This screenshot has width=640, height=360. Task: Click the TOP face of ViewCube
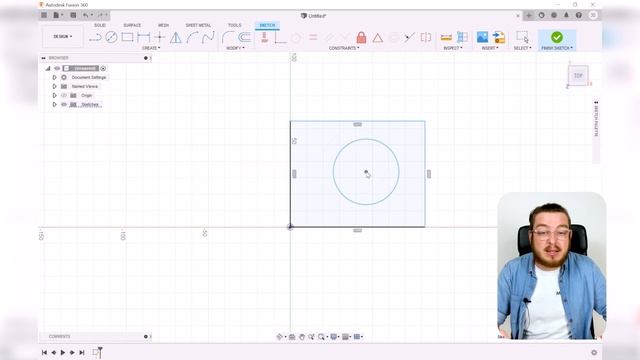pos(578,76)
